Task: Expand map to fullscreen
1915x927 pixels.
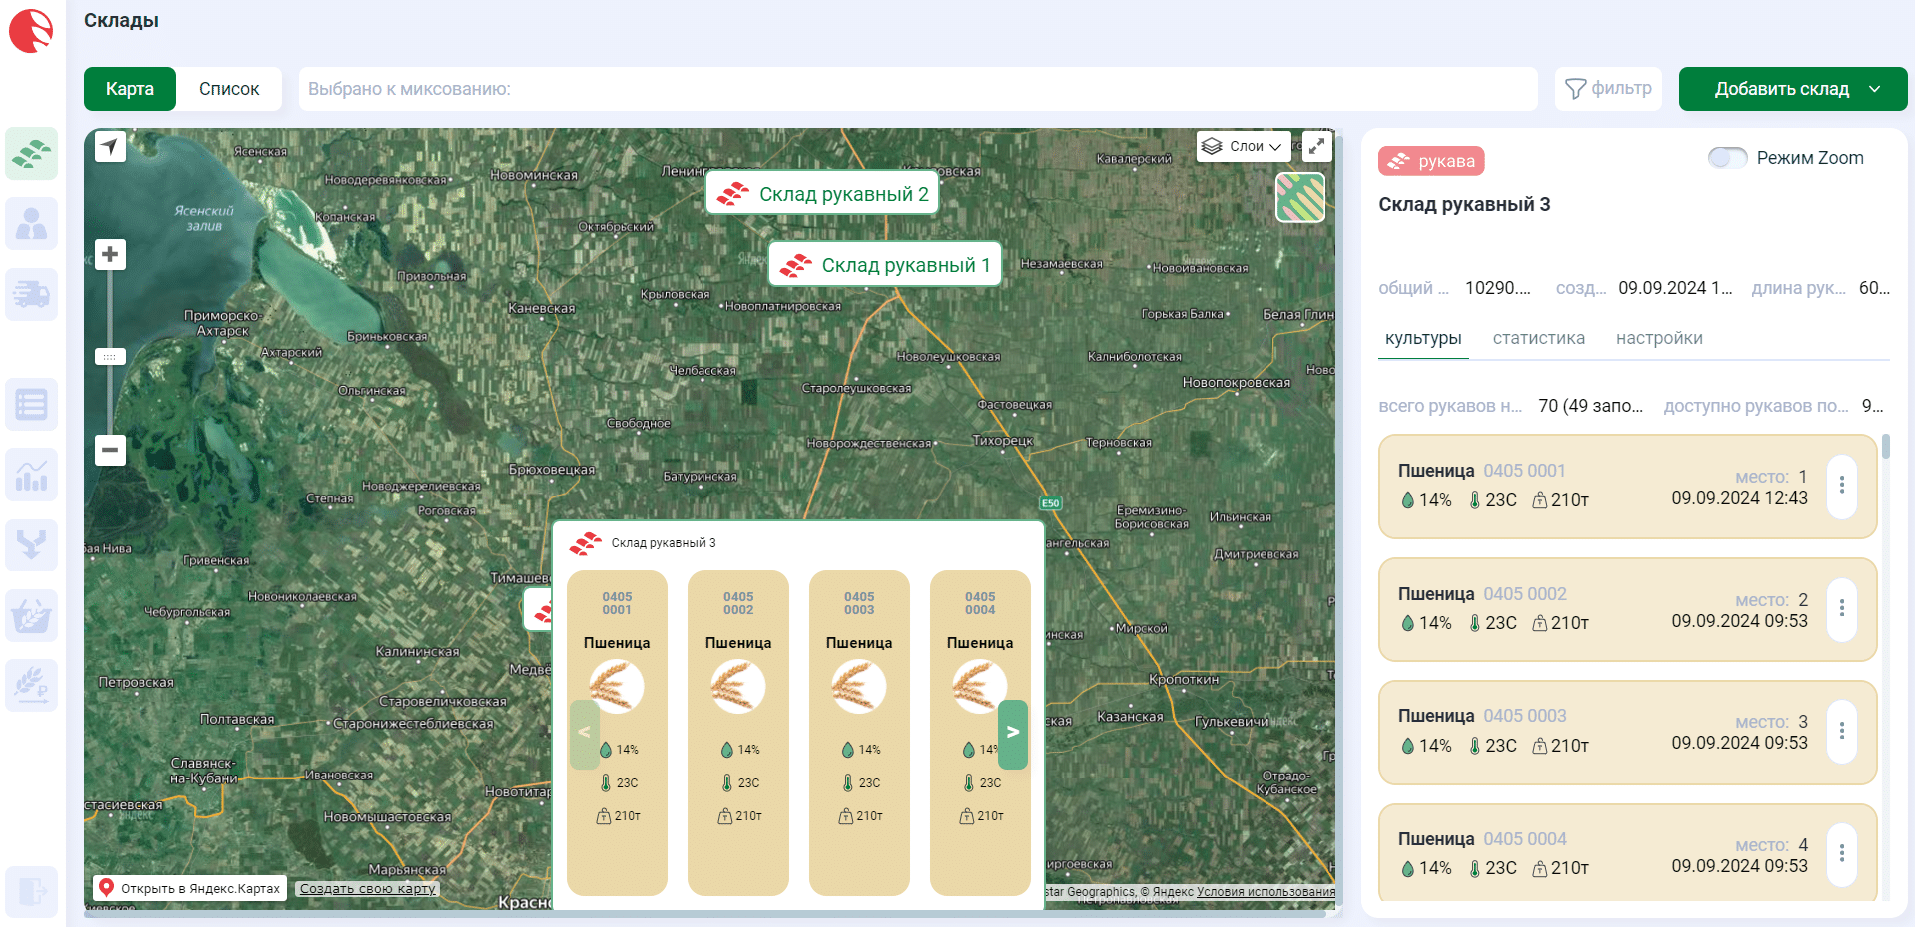Action: pyautogui.click(x=1317, y=146)
